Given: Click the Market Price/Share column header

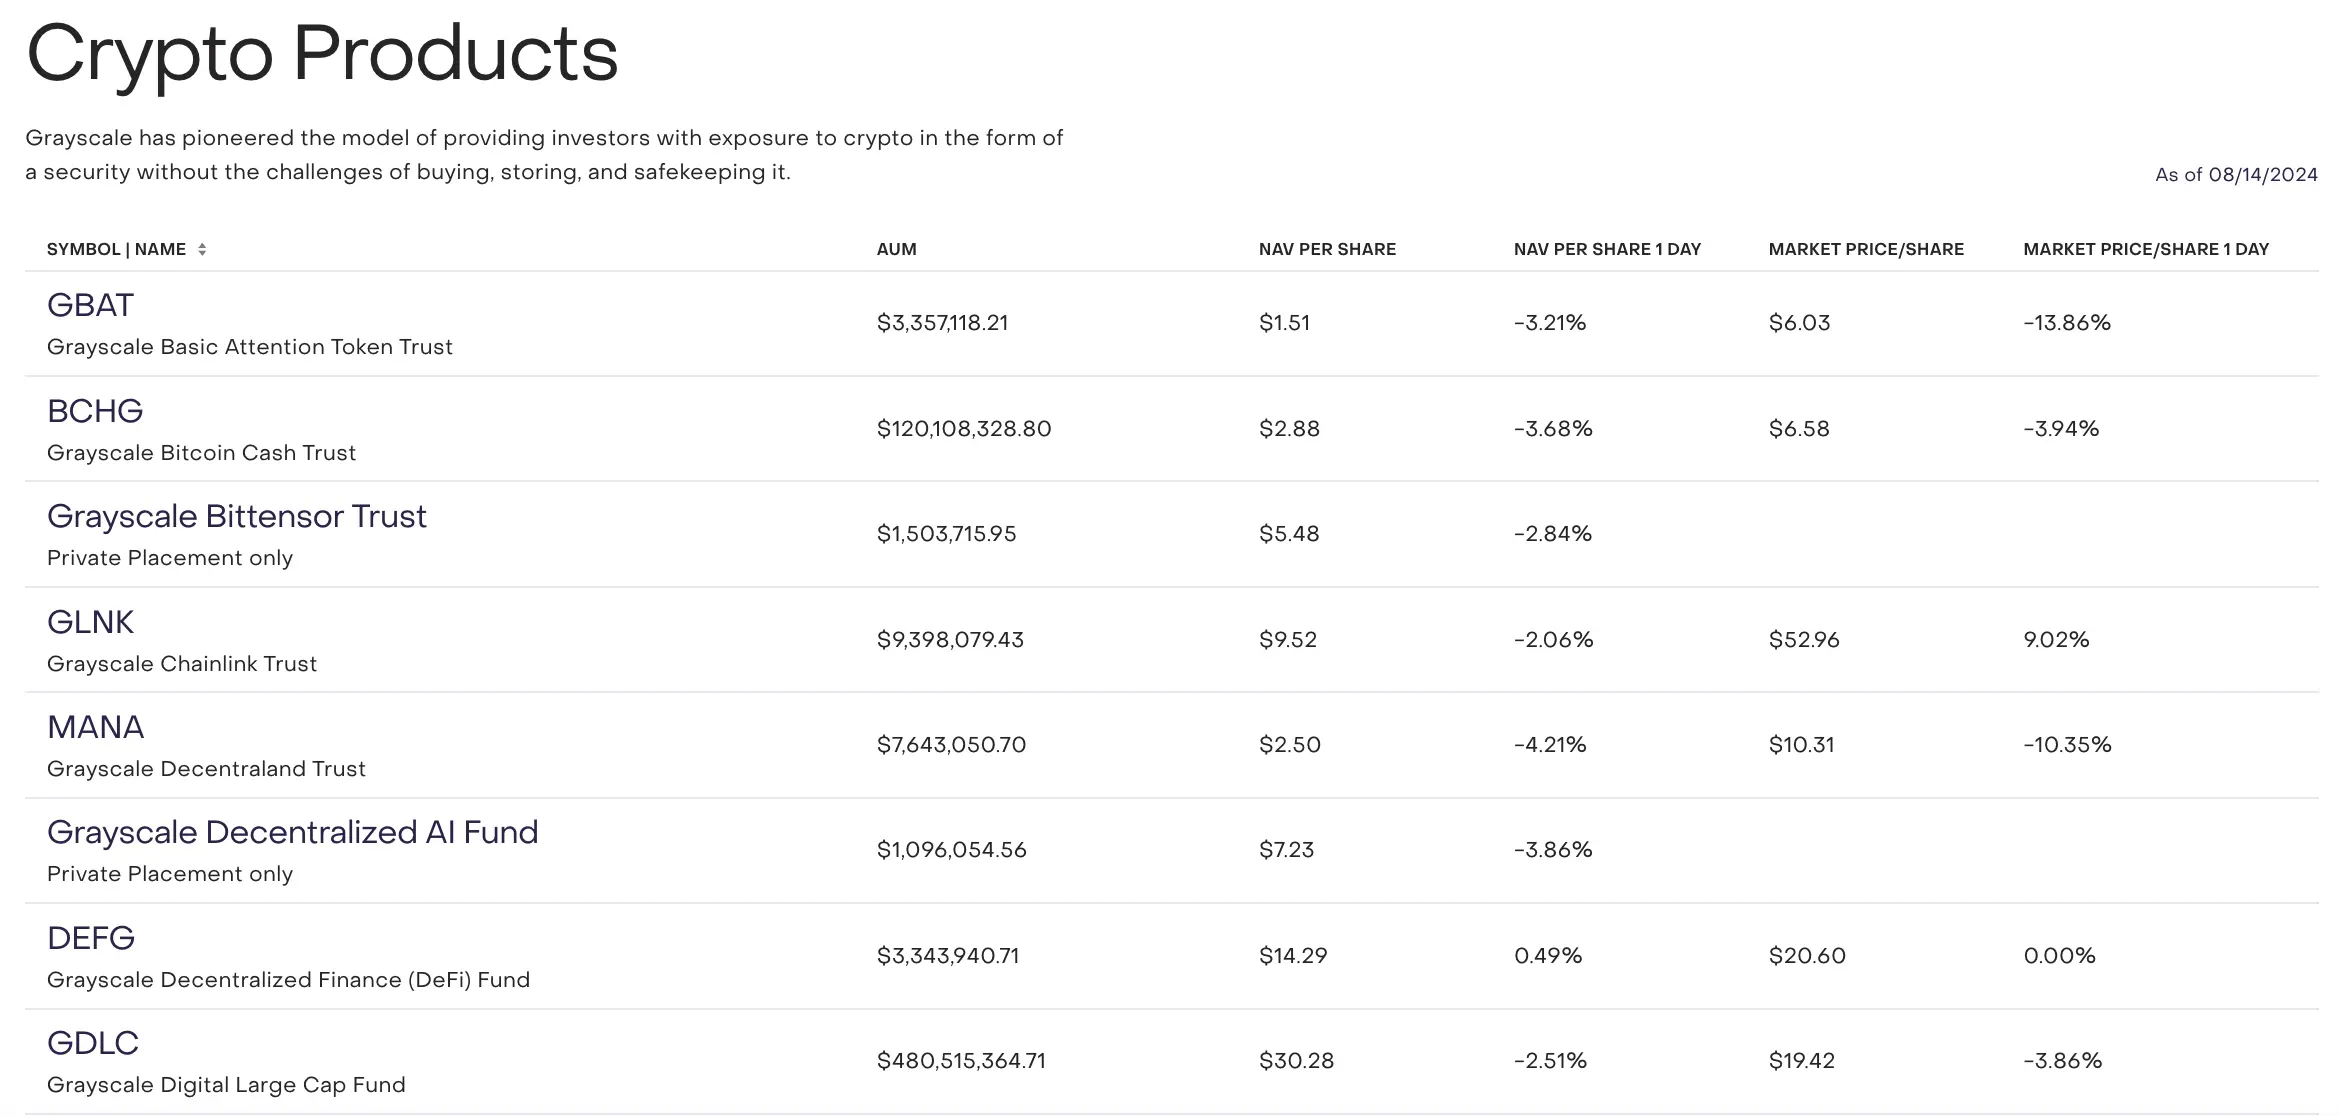Looking at the screenshot, I should pyautogui.click(x=1866, y=249).
